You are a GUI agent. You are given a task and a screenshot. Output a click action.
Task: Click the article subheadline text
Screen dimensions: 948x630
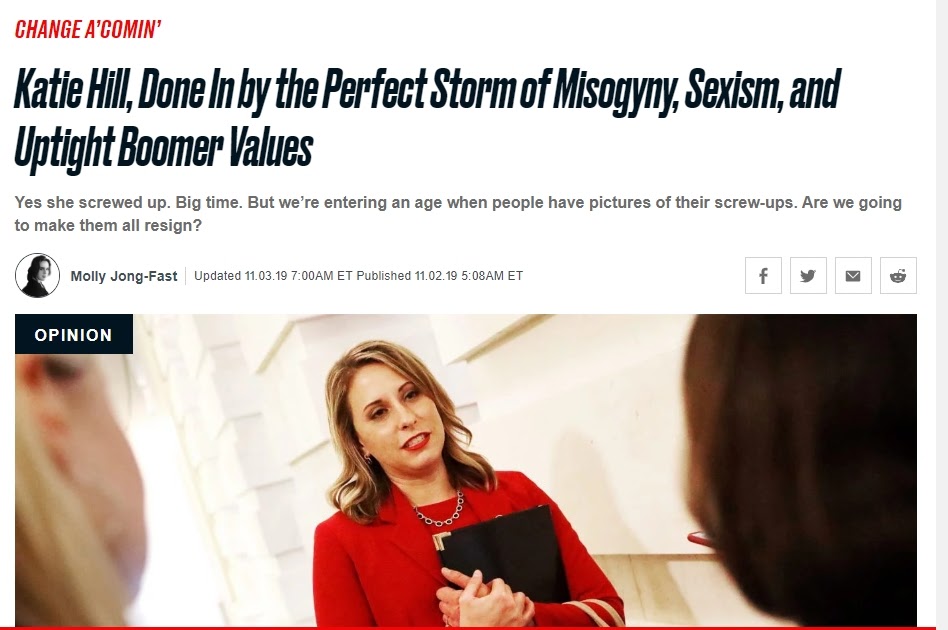pyautogui.click(x=458, y=213)
